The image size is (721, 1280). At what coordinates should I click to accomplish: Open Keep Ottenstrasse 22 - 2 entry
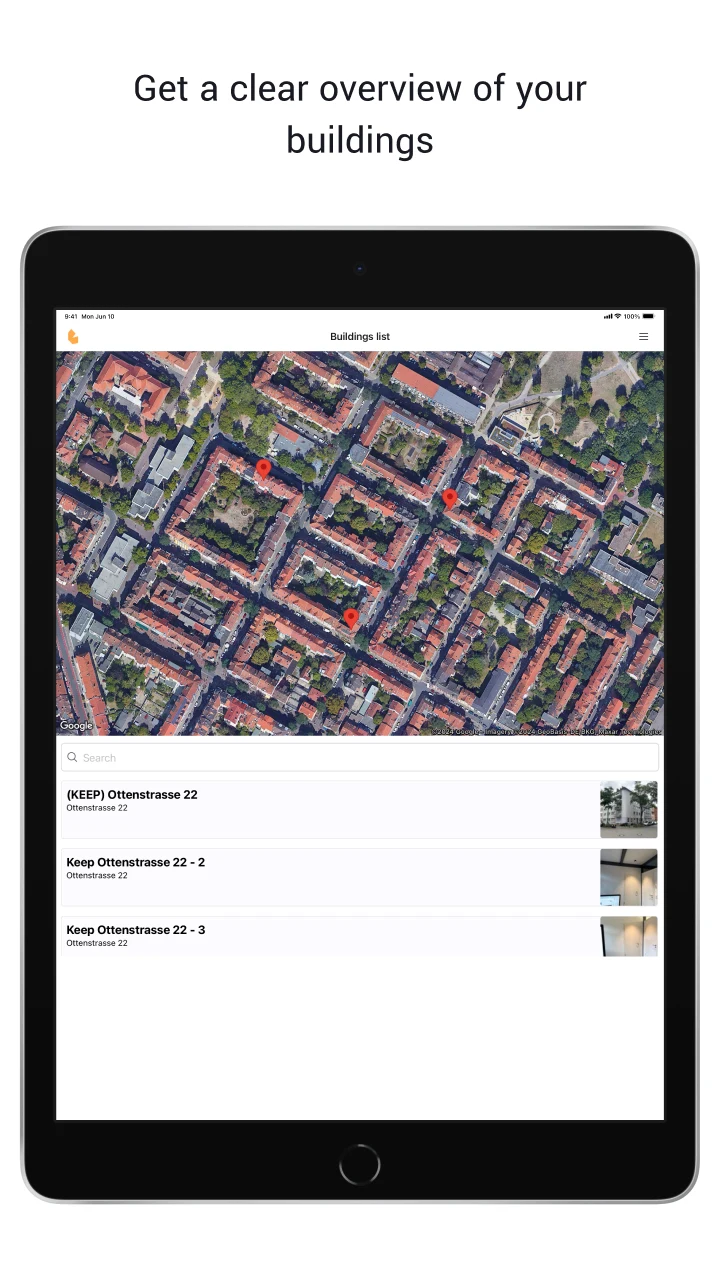click(x=360, y=877)
